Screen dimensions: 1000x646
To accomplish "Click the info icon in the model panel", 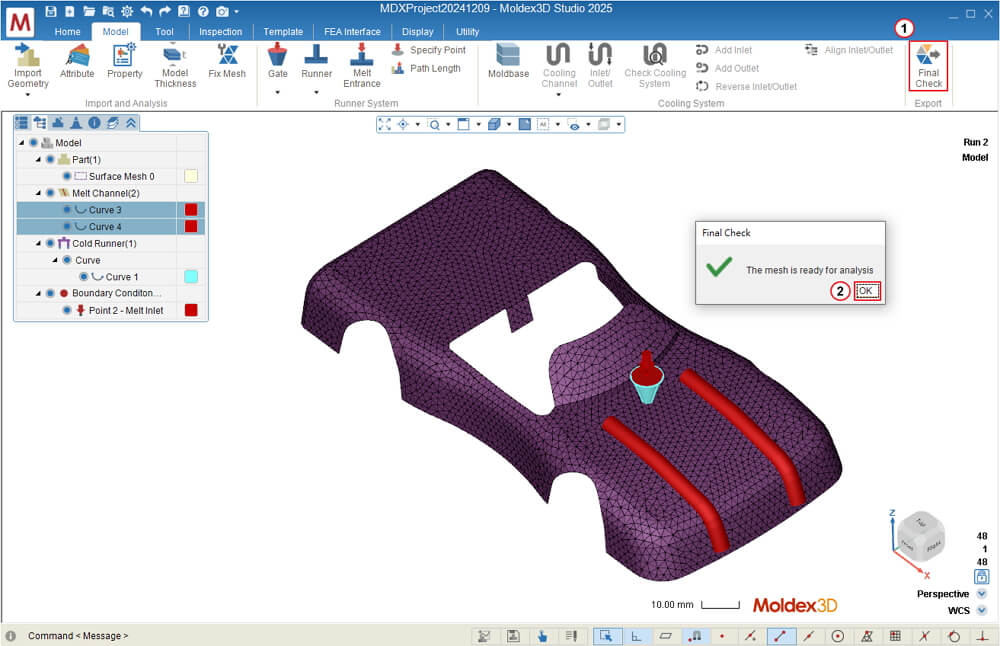I will (94, 122).
